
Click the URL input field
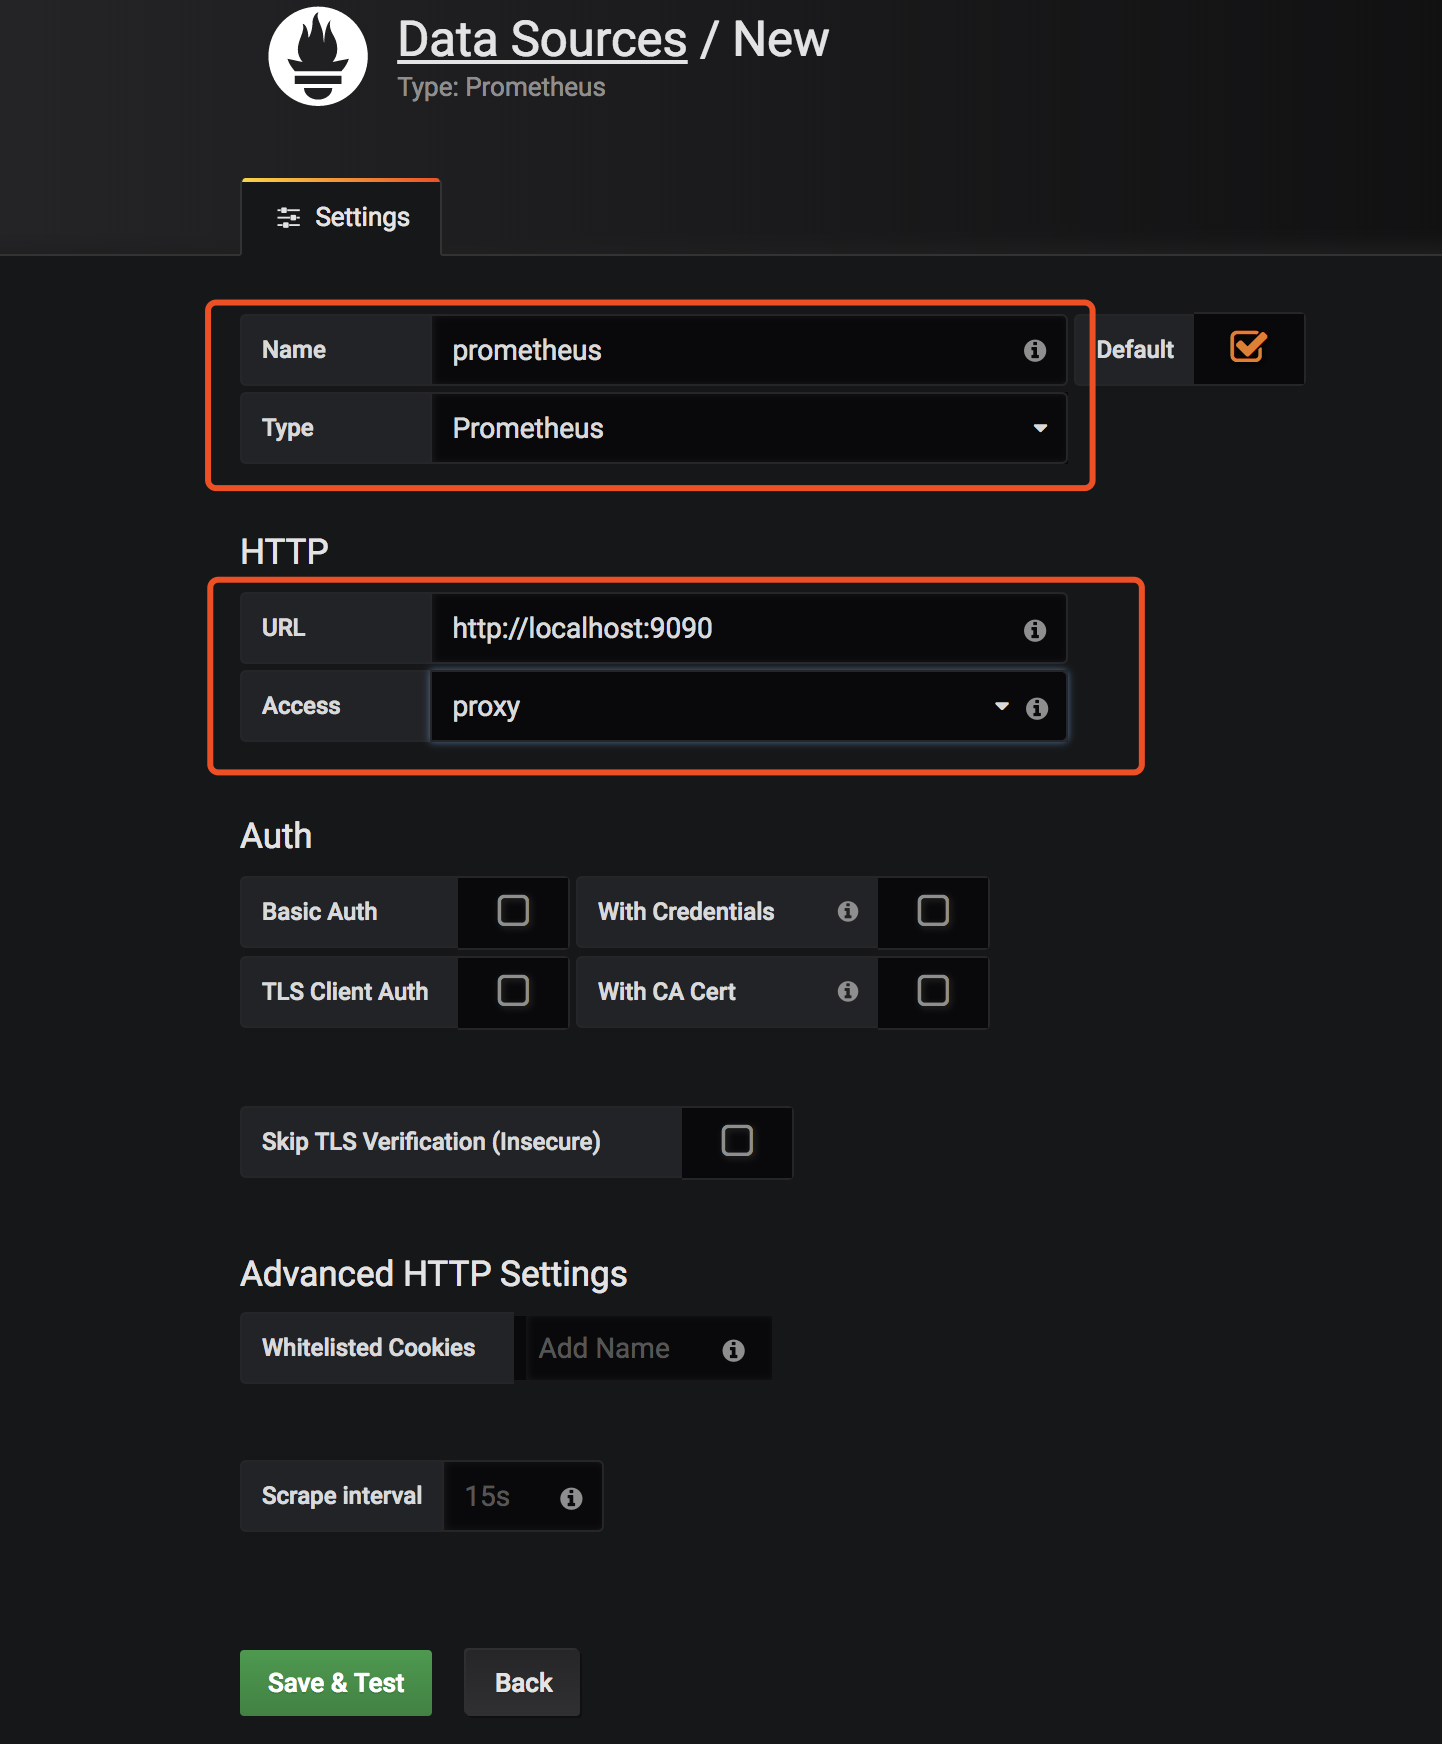749,628
